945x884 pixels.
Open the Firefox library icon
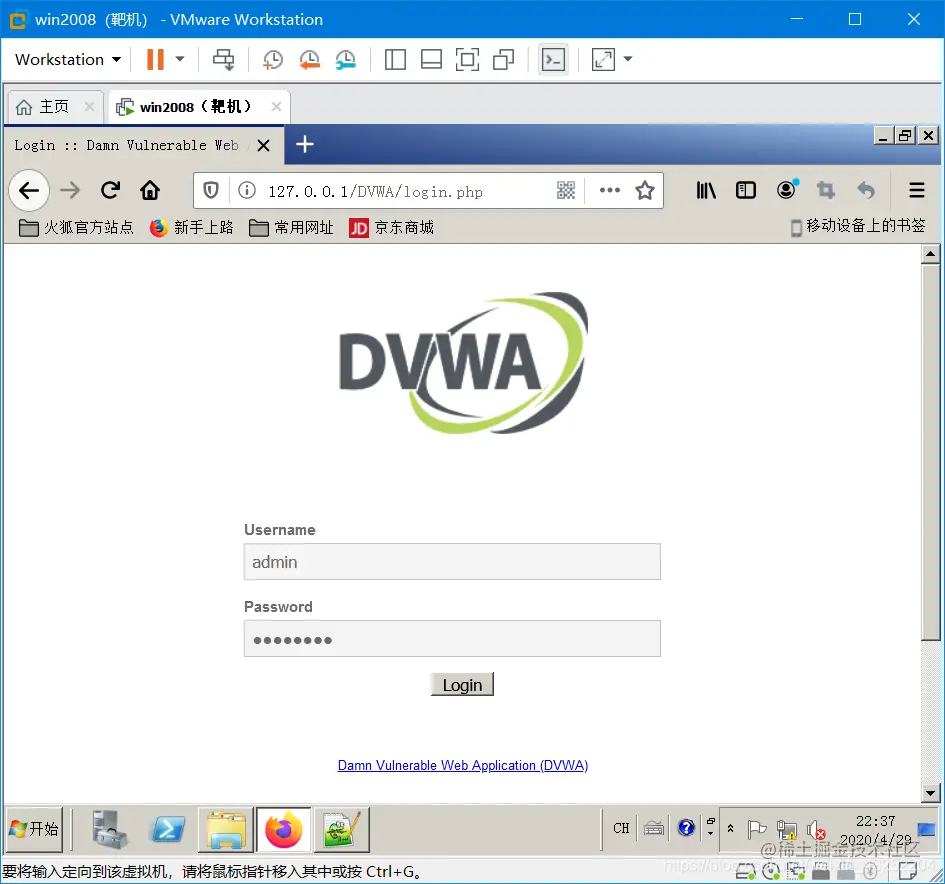(x=706, y=190)
